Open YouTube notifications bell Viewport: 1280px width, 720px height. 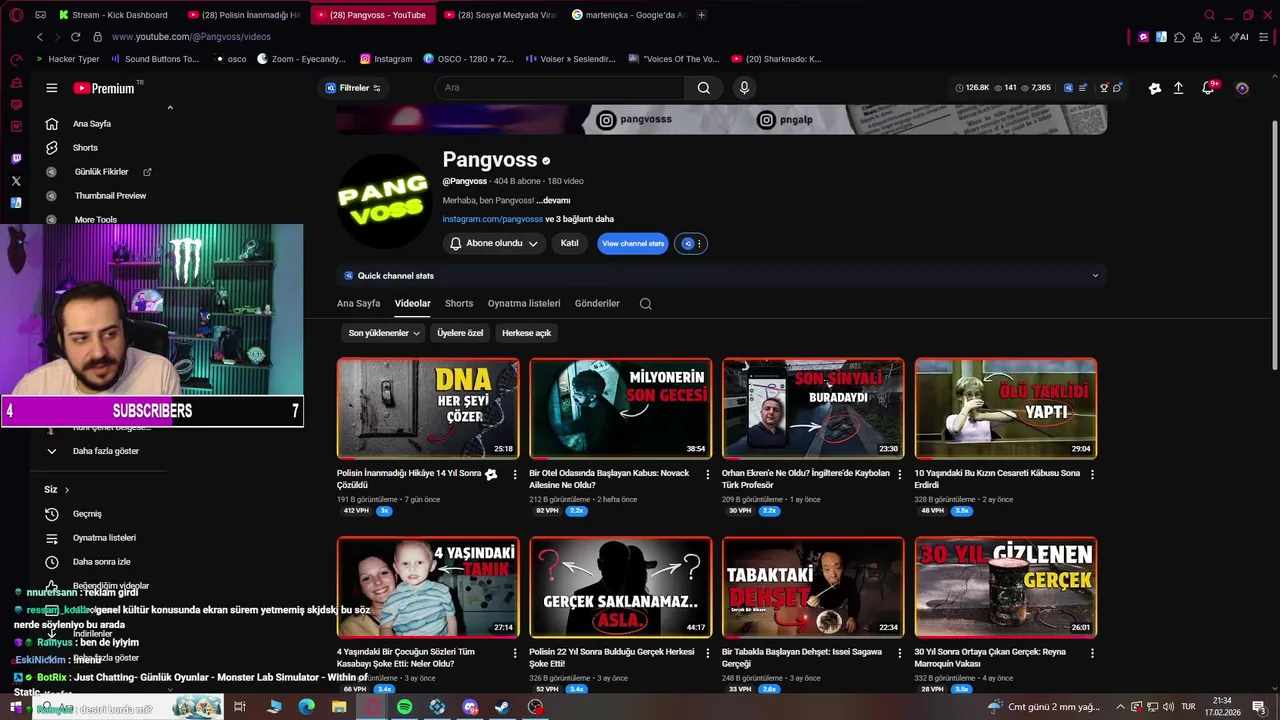pos(1208,88)
